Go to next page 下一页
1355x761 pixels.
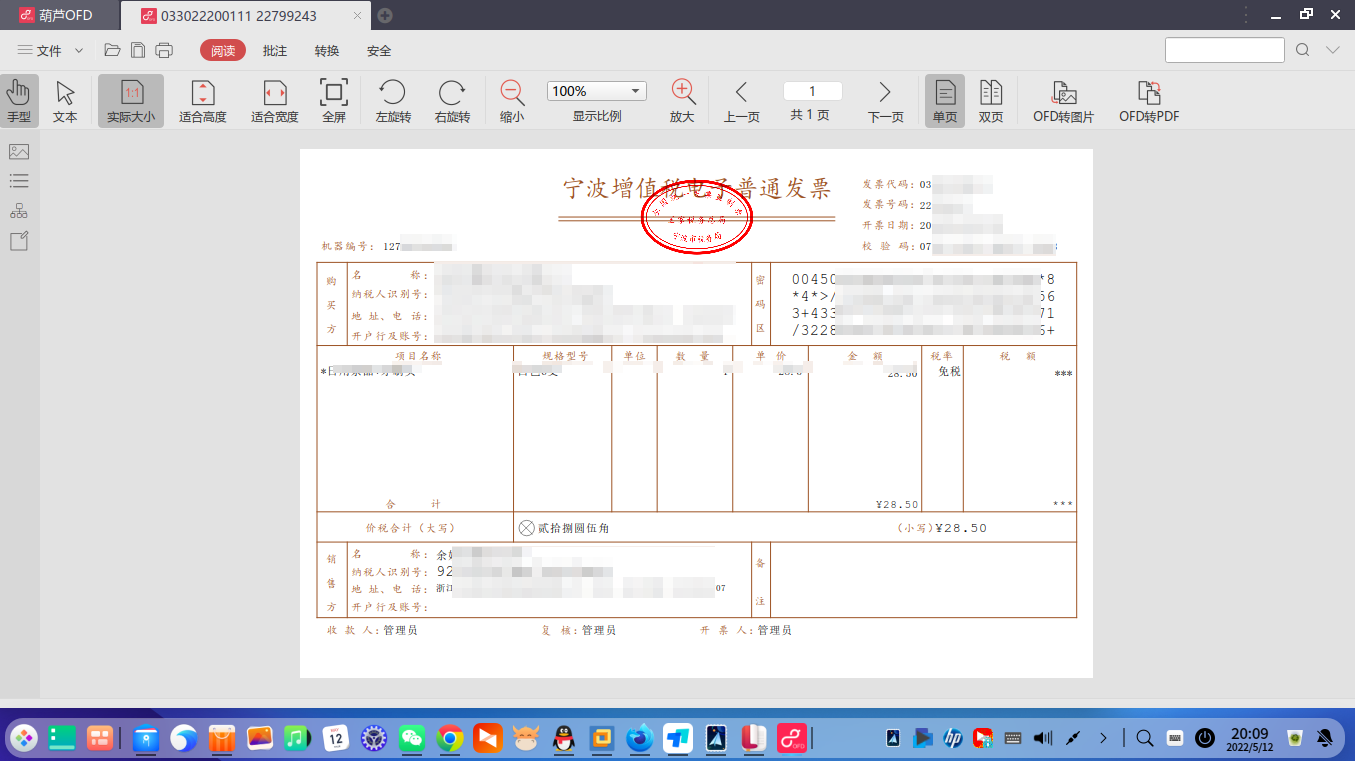885,101
